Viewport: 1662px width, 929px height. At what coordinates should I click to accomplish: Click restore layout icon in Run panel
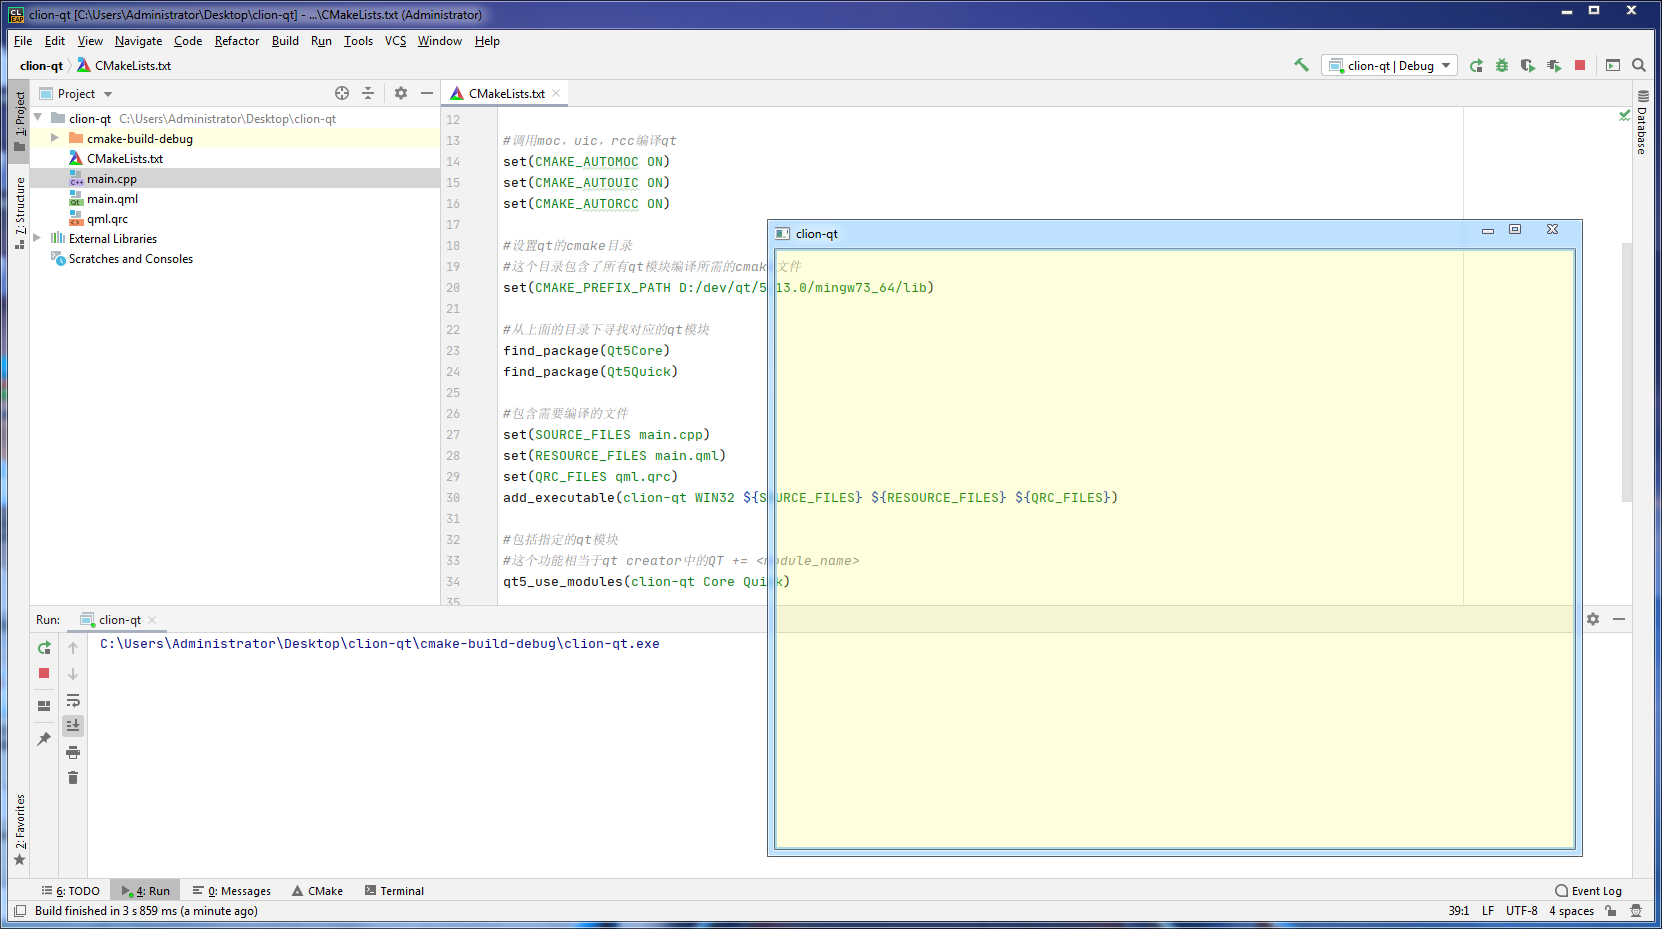(44, 706)
